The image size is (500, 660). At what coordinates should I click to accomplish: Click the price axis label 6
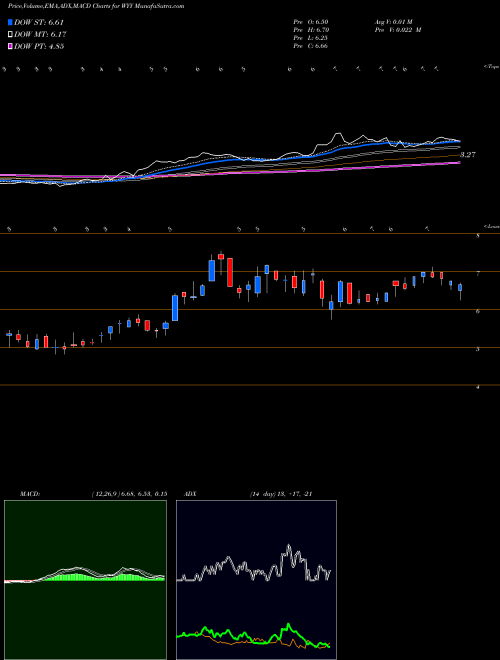pyautogui.click(x=478, y=311)
